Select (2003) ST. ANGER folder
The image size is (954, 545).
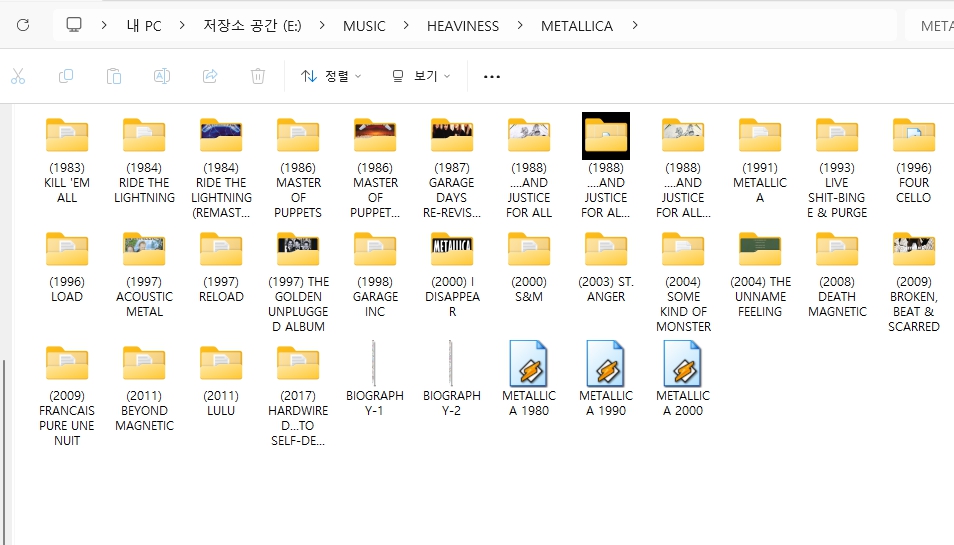pyautogui.click(x=606, y=268)
